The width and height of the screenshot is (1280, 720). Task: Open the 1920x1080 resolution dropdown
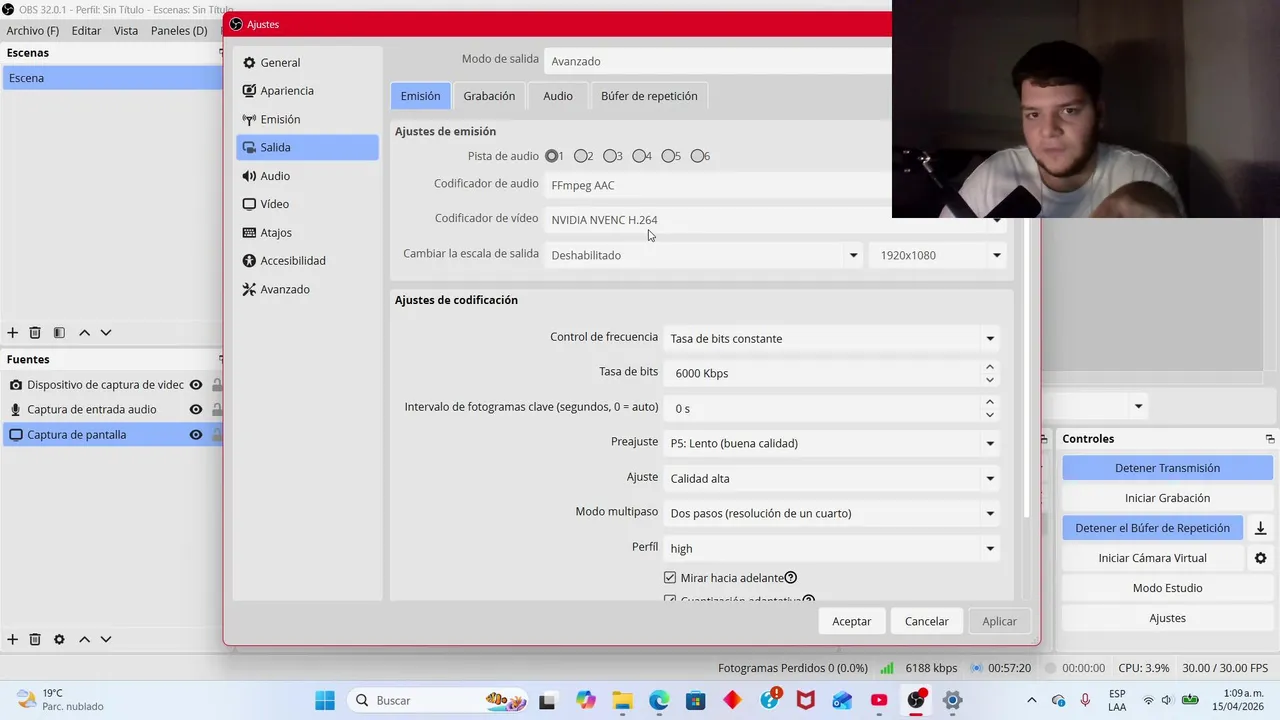[938, 255]
